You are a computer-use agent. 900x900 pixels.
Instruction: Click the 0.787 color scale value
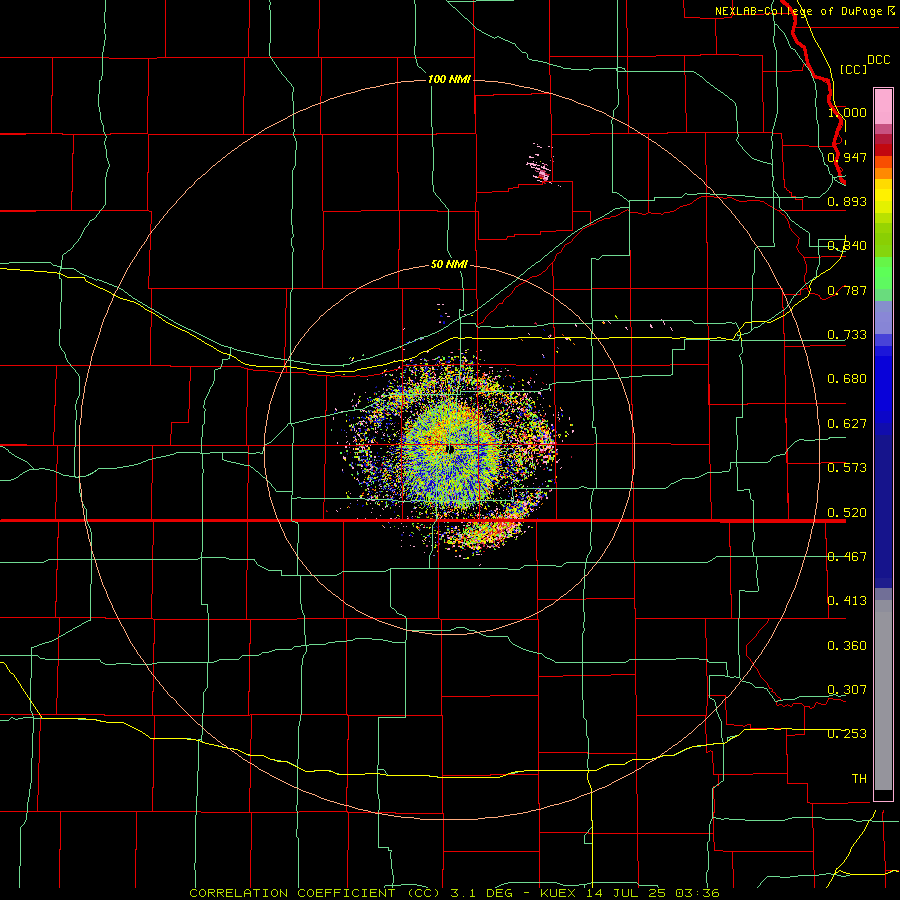point(847,290)
